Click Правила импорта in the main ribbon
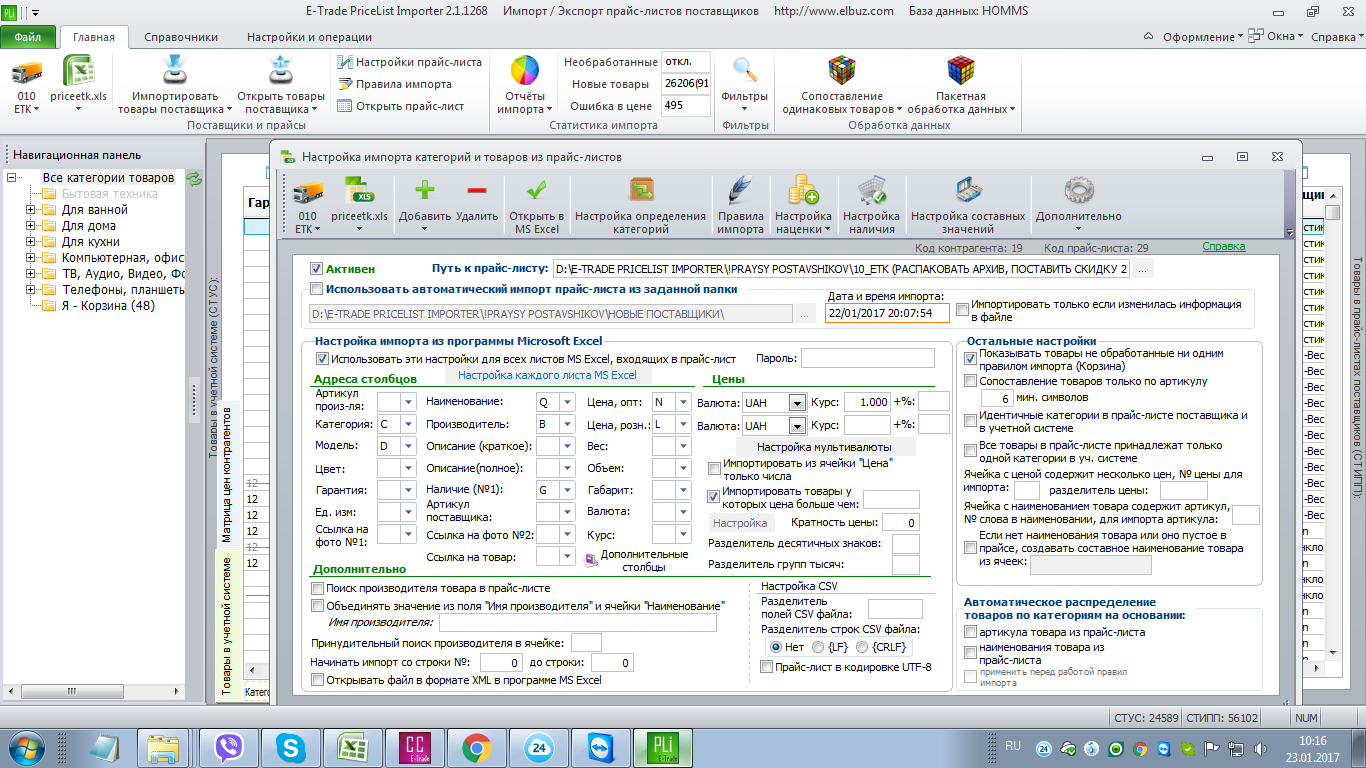The height and width of the screenshot is (768, 1366). [x=395, y=84]
